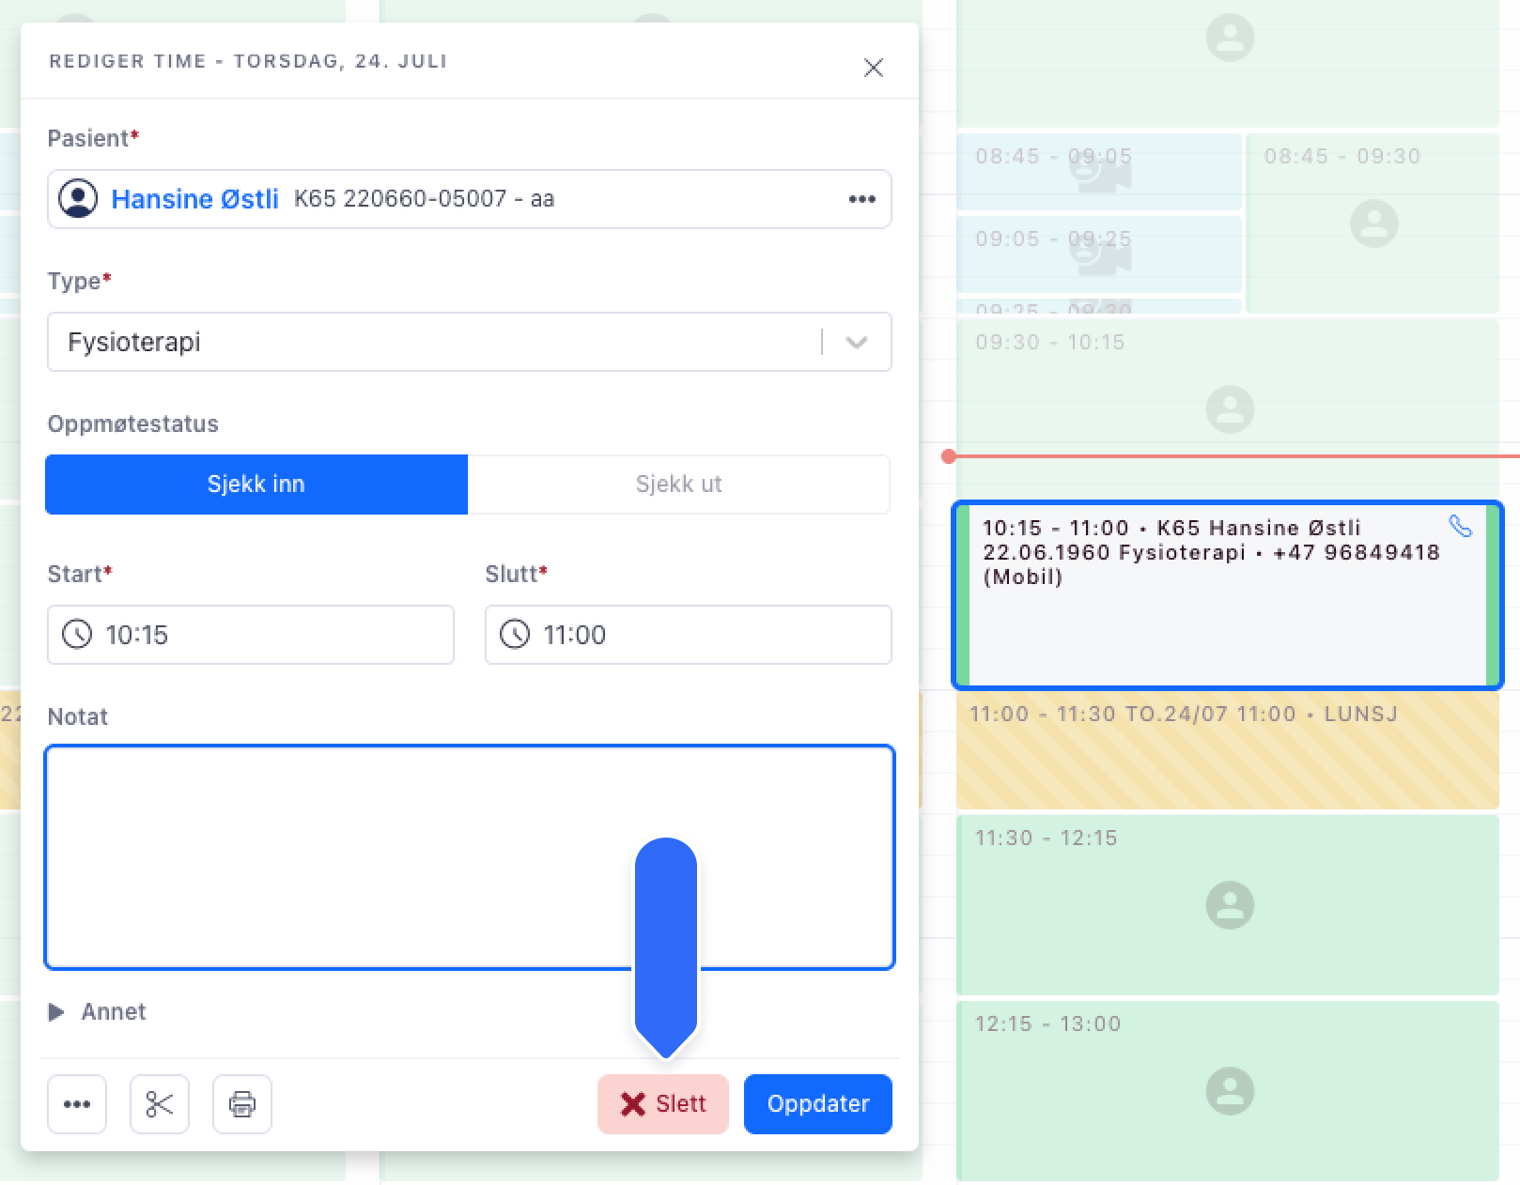The height and width of the screenshot is (1185, 1520).
Task: Select the 11:00 - 11:30 Lunsj block
Action: pyautogui.click(x=1227, y=752)
